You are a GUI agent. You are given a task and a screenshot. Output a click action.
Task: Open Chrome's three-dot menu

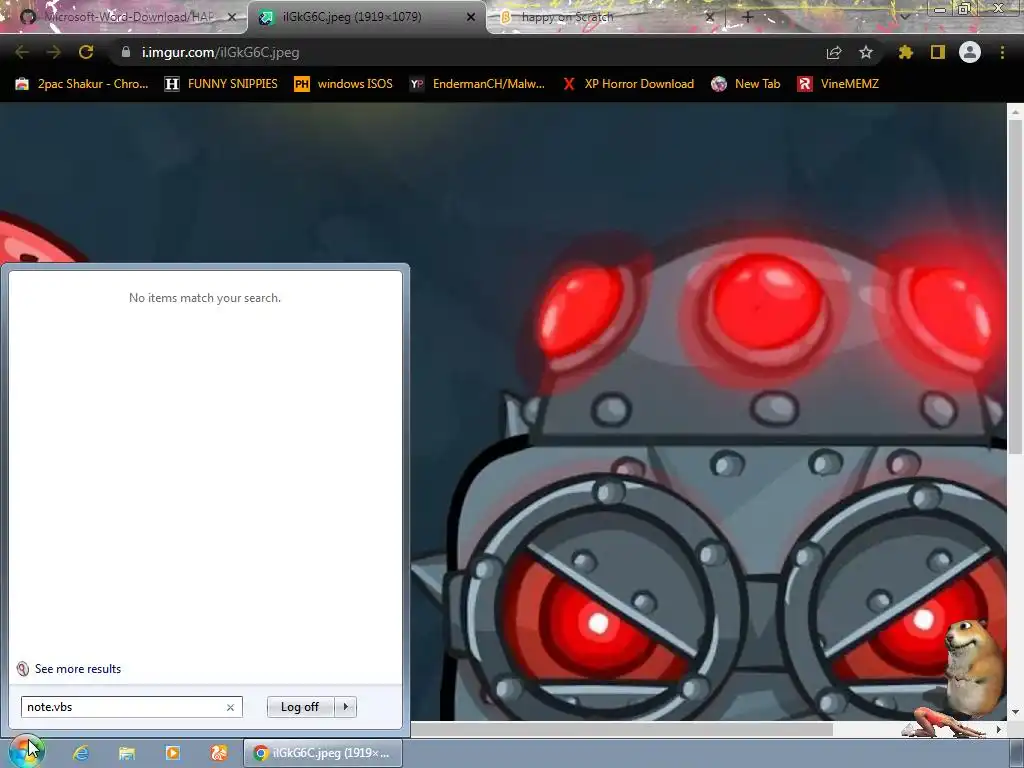coord(1002,52)
